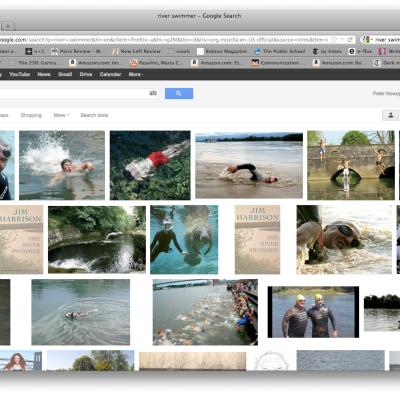Bookmark this page with the star icon
The width and height of the screenshot is (400, 394).
click(x=334, y=40)
